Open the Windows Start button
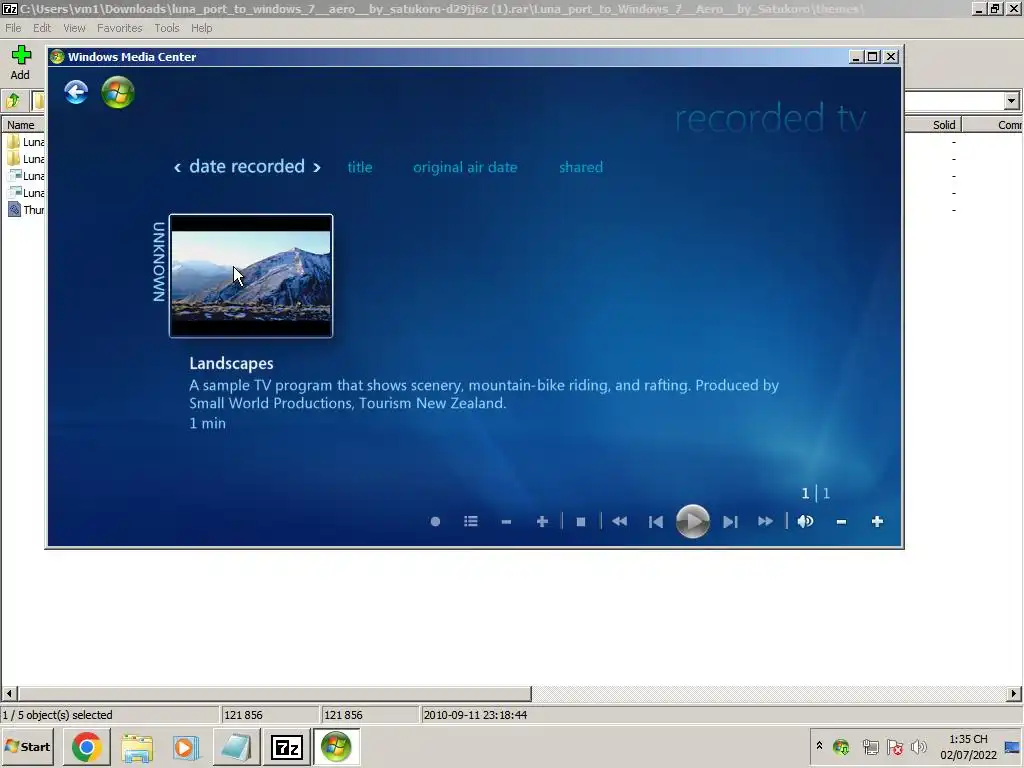 [x=28, y=746]
